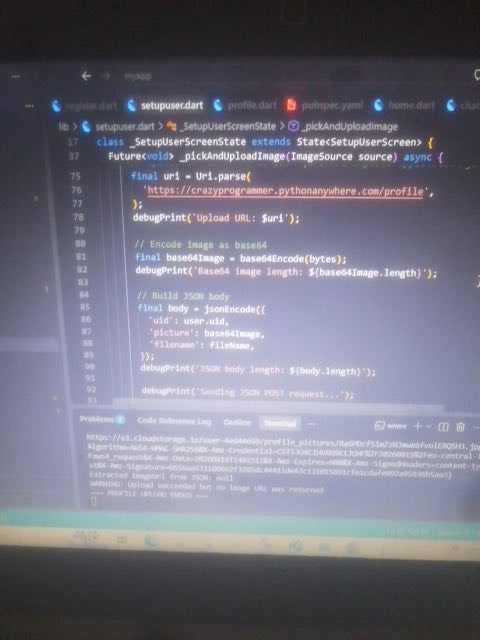Go back with the left arrow
480x640 pixels.
(x=86, y=76)
